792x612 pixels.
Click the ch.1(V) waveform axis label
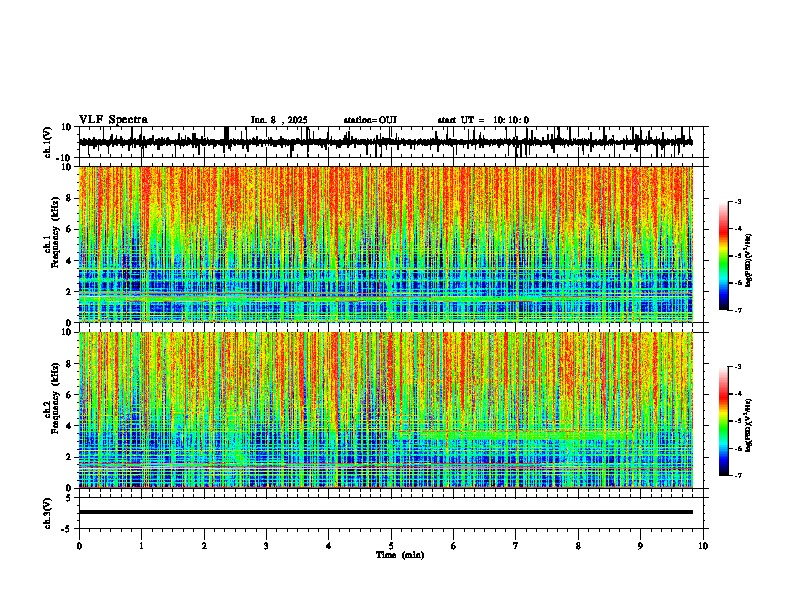coord(48,142)
